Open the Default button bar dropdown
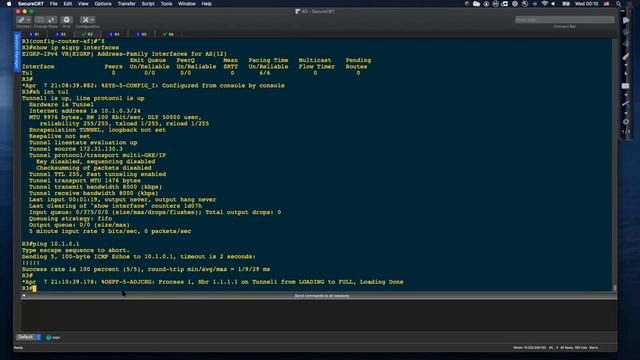Viewport: 640px width, 360px height. [x=29, y=337]
